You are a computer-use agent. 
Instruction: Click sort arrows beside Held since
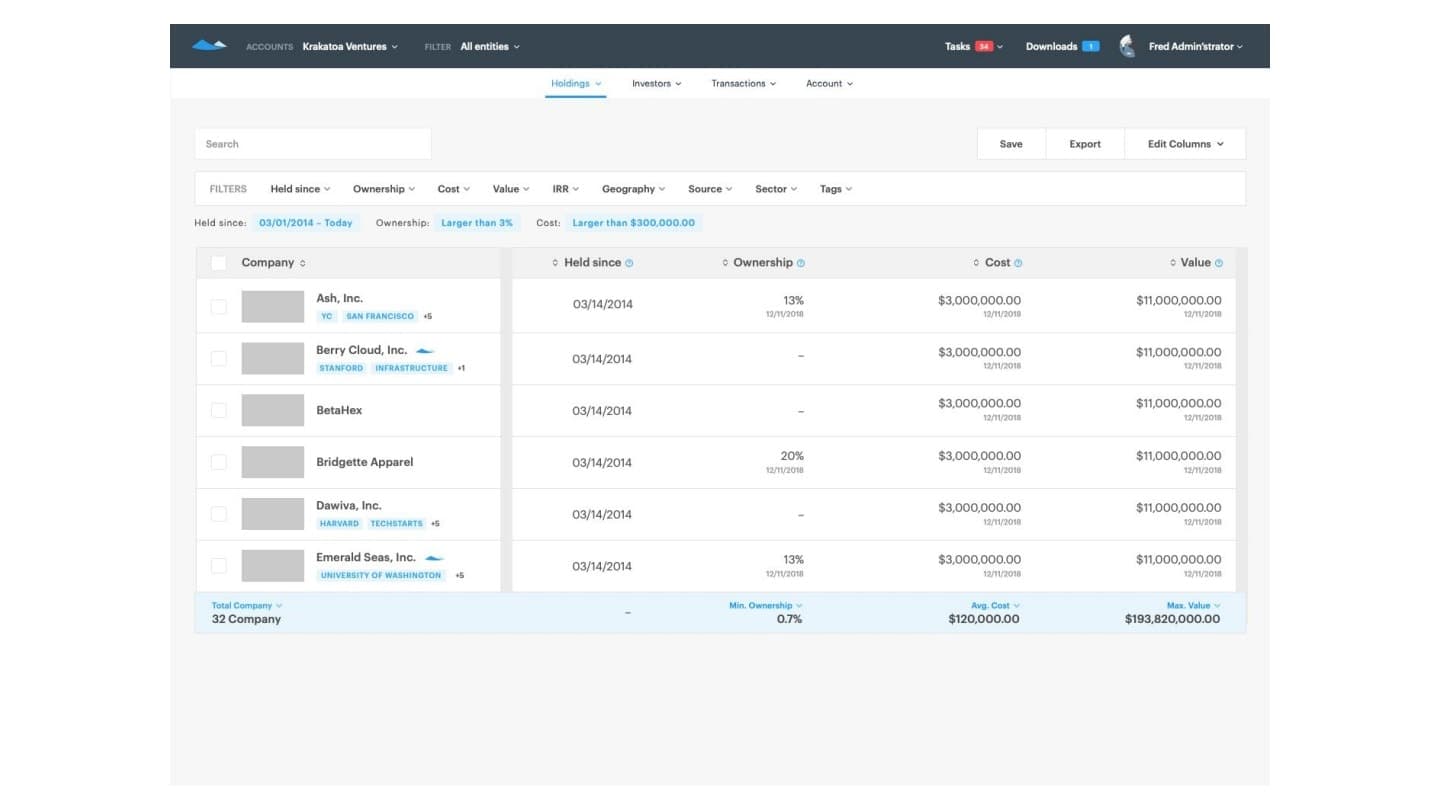(x=555, y=263)
